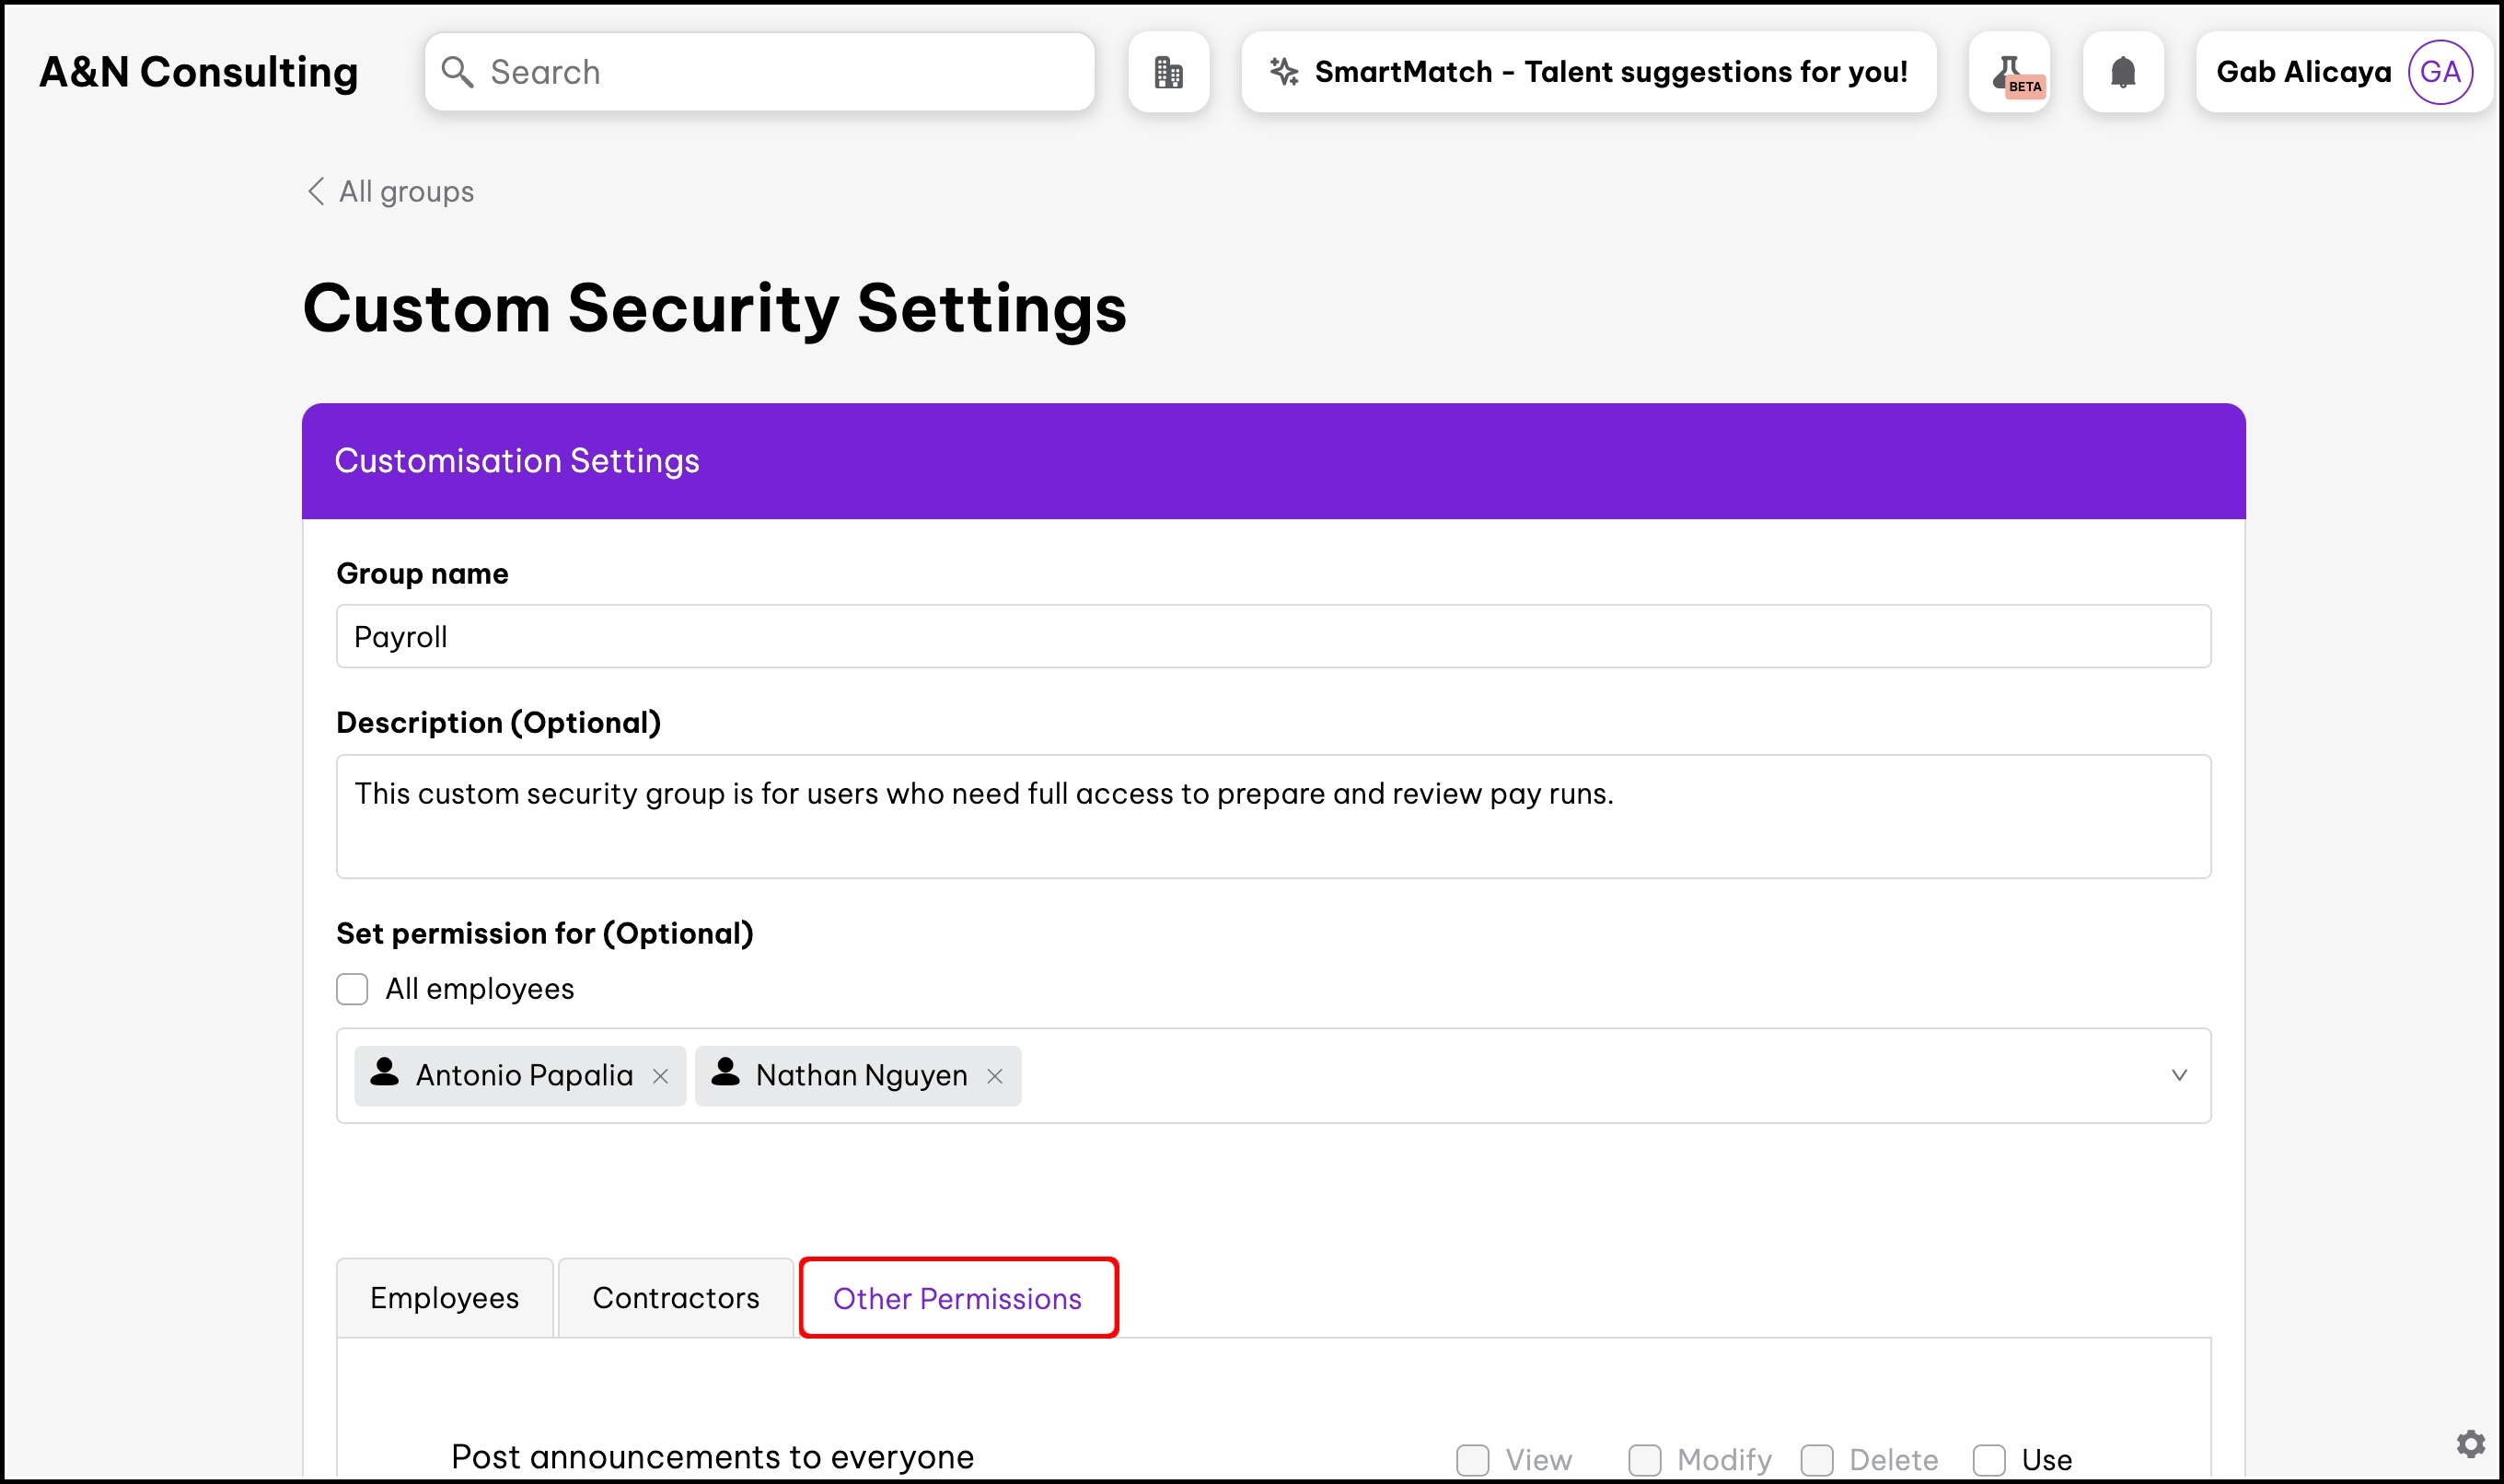Select the Other Permissions tab
This screenshot has width=2504, height=1484.
(x=957, y=1298)
